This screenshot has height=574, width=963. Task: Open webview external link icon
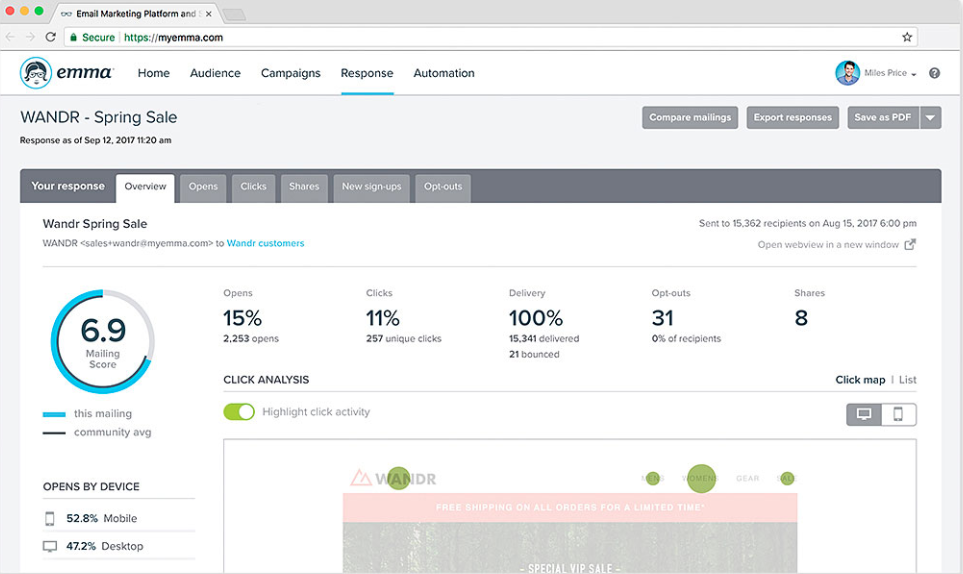tap(910, 244)
